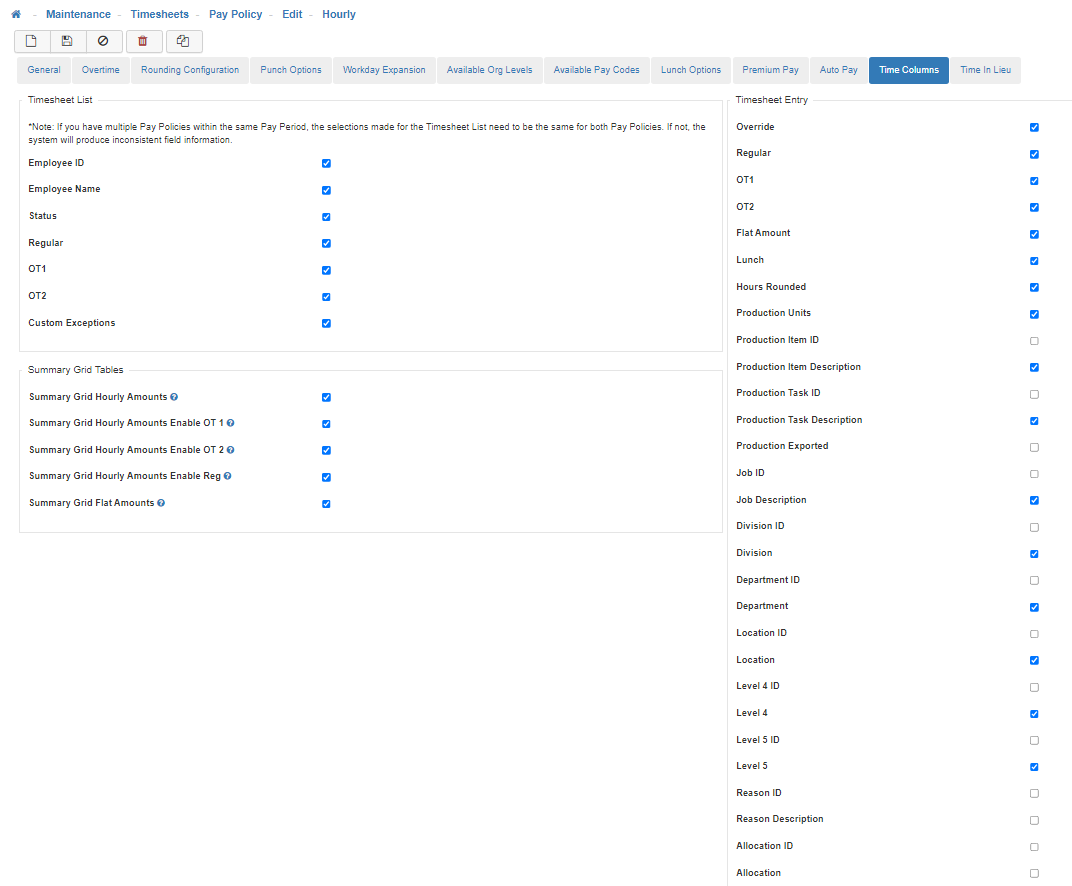Create a new pay policy record
The width and height of the screenshot is (1072, 886).
(31, 41)
